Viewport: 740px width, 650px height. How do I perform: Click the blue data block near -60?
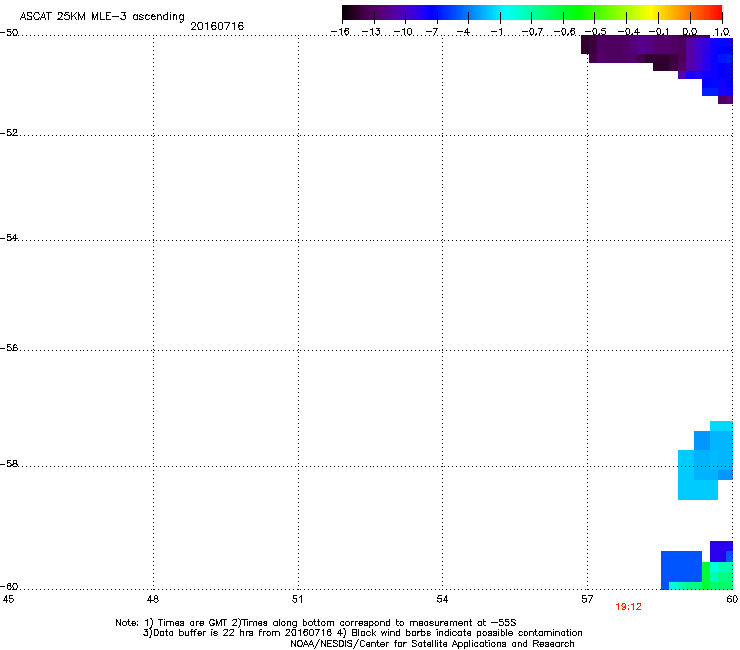click(x=681, y=566)
